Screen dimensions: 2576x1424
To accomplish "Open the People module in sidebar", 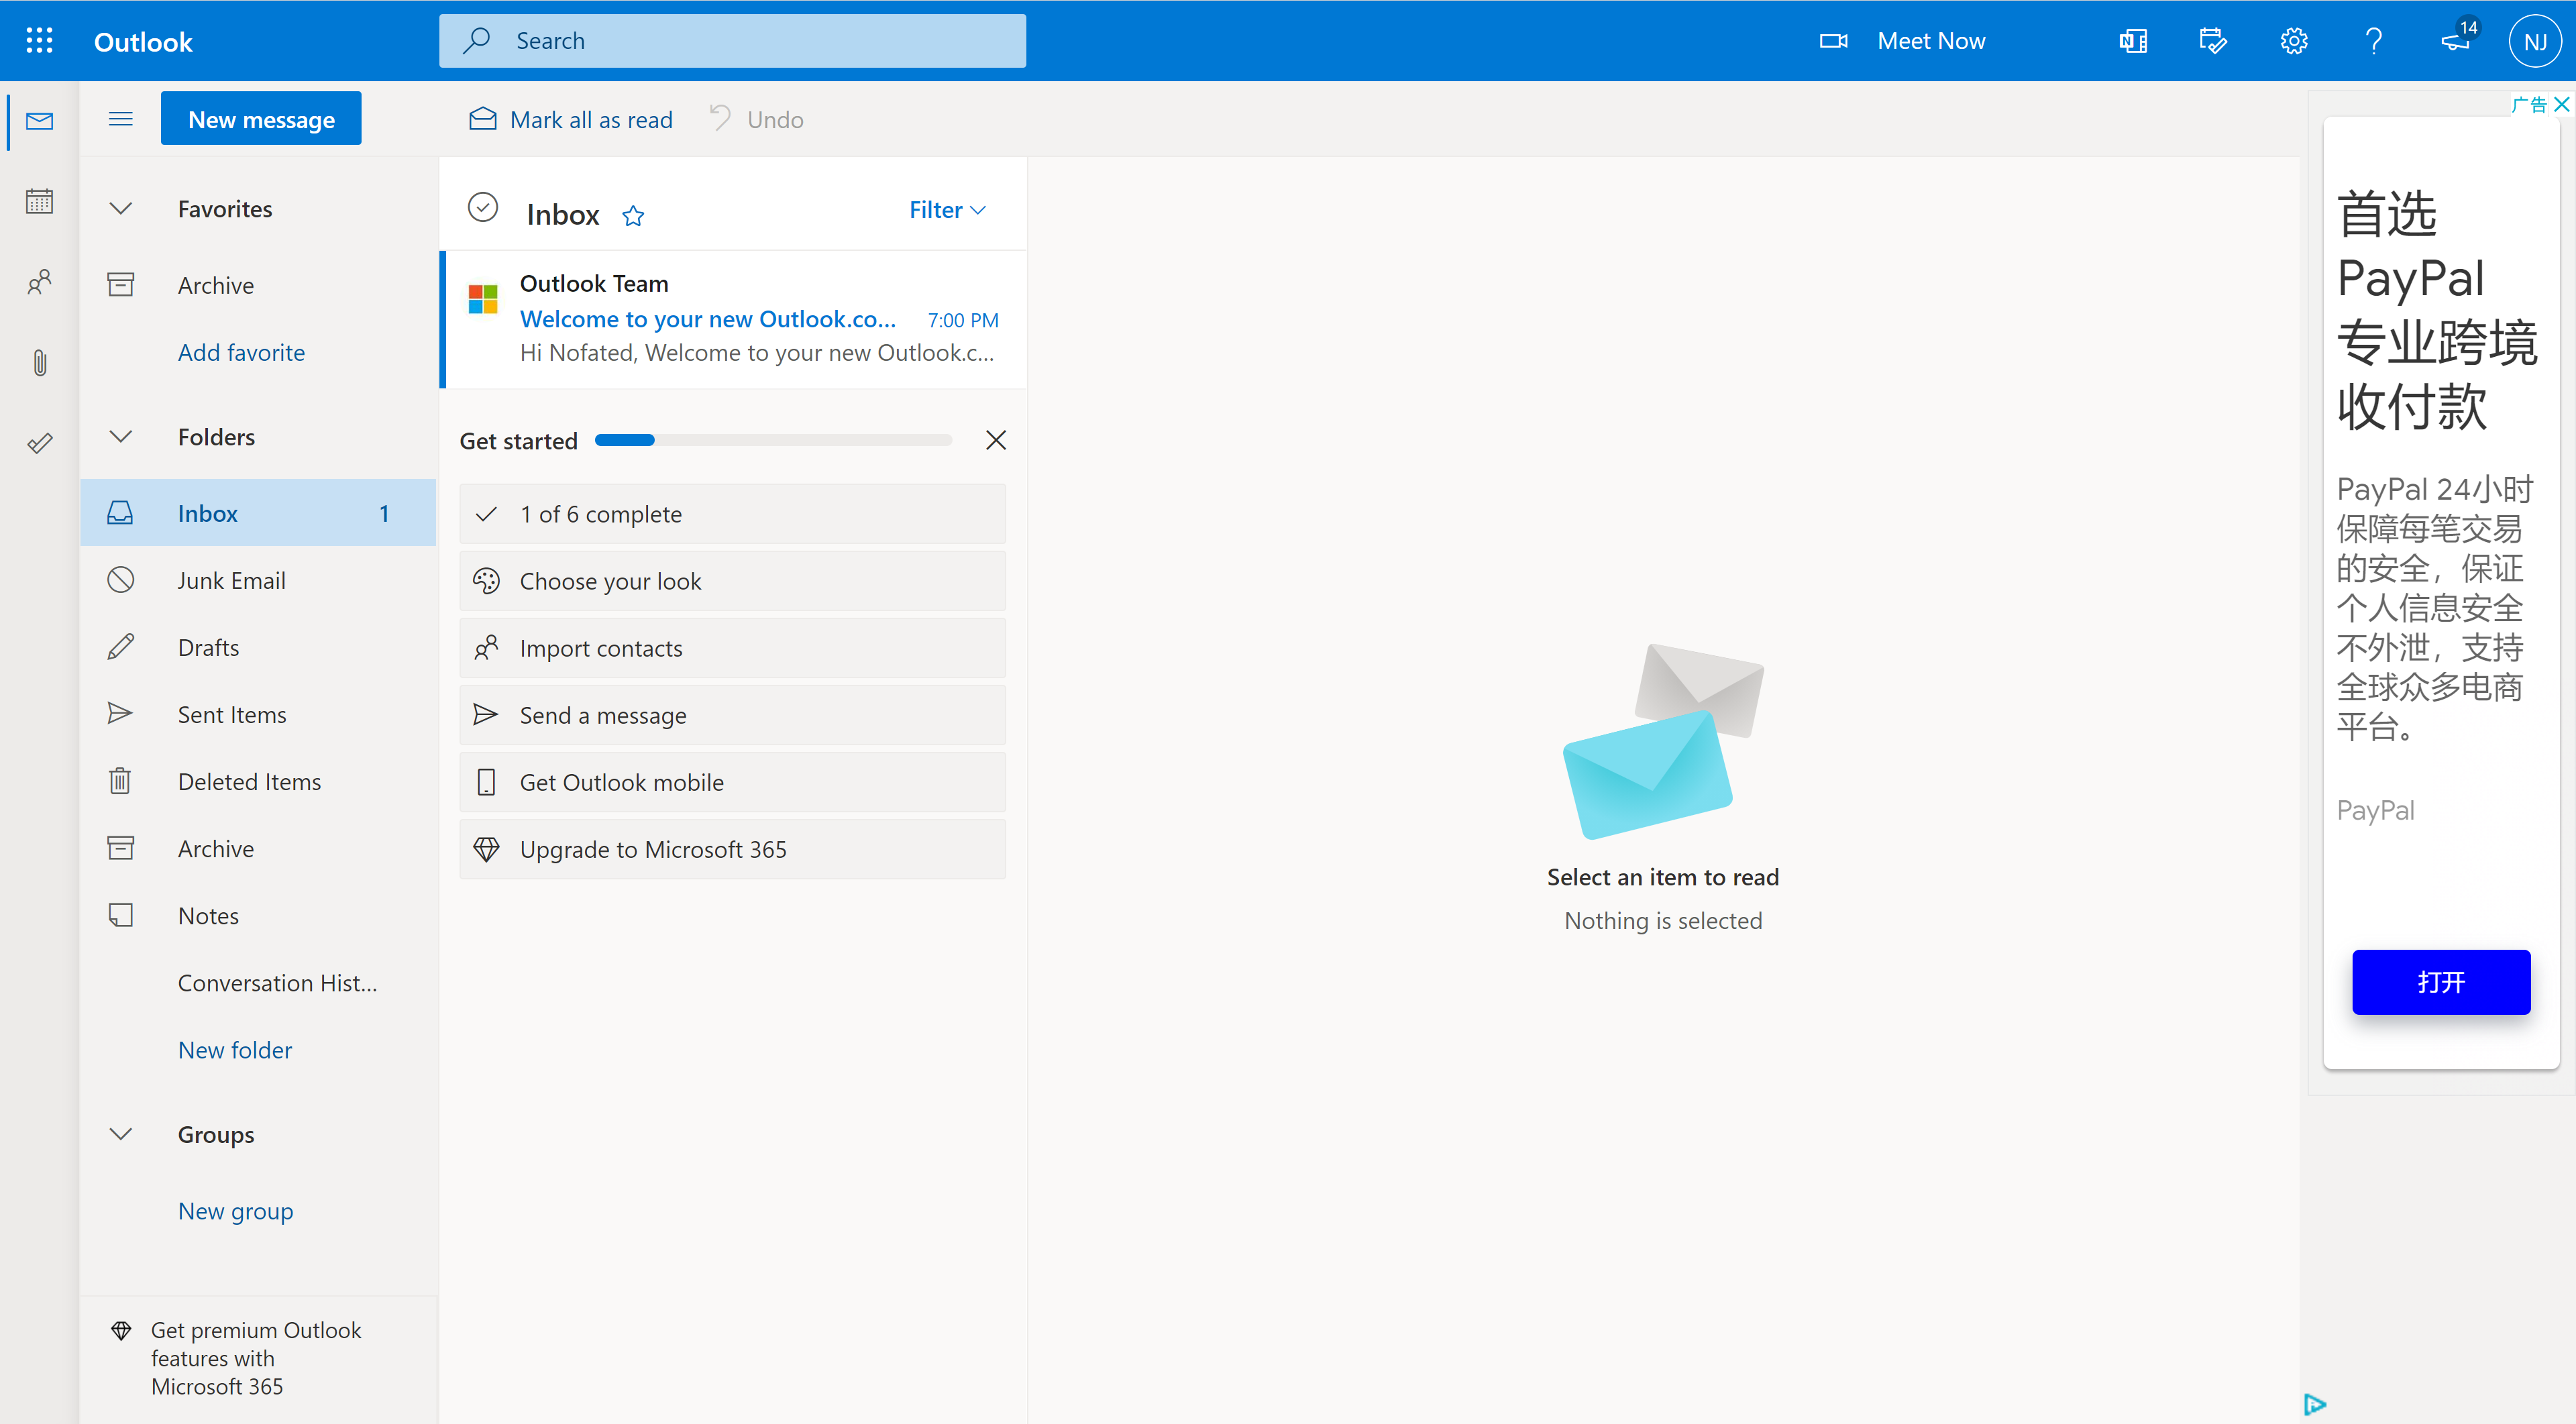I will pos(40,282).
